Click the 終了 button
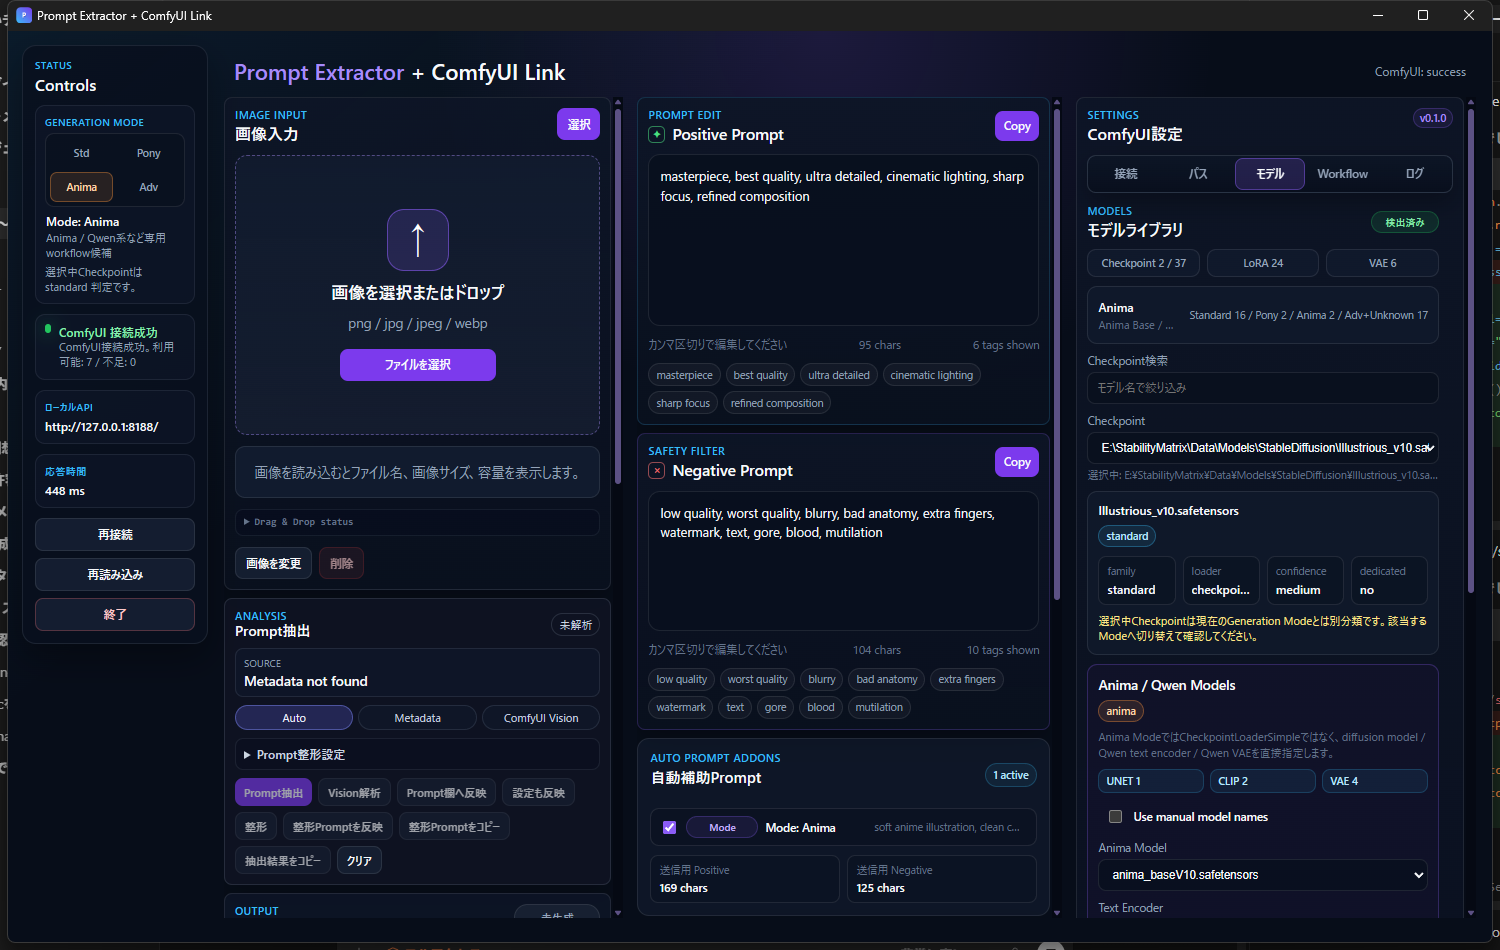The height and width of the screenshot is (950, 1500). click(115, 615)
